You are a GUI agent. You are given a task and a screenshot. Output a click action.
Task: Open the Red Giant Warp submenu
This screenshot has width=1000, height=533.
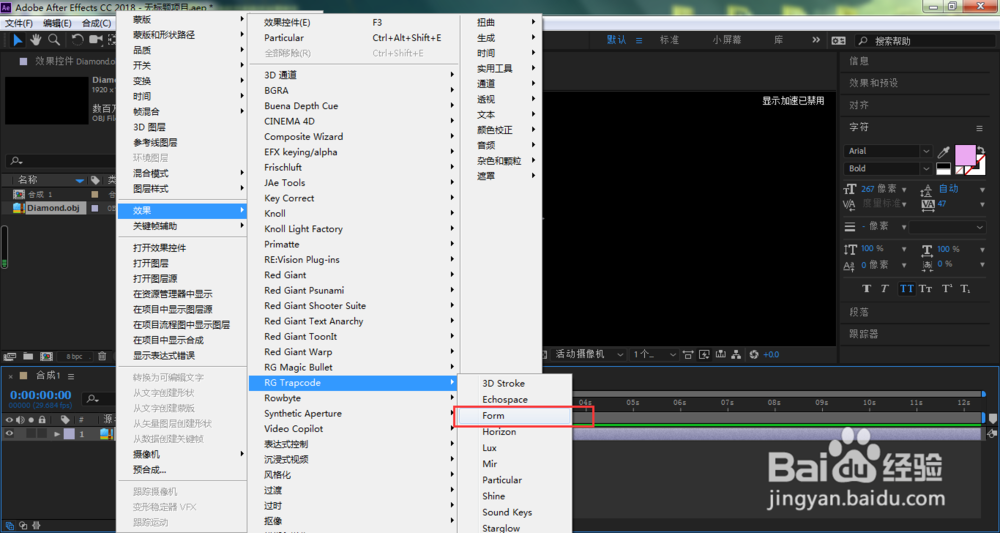[353, 352]
